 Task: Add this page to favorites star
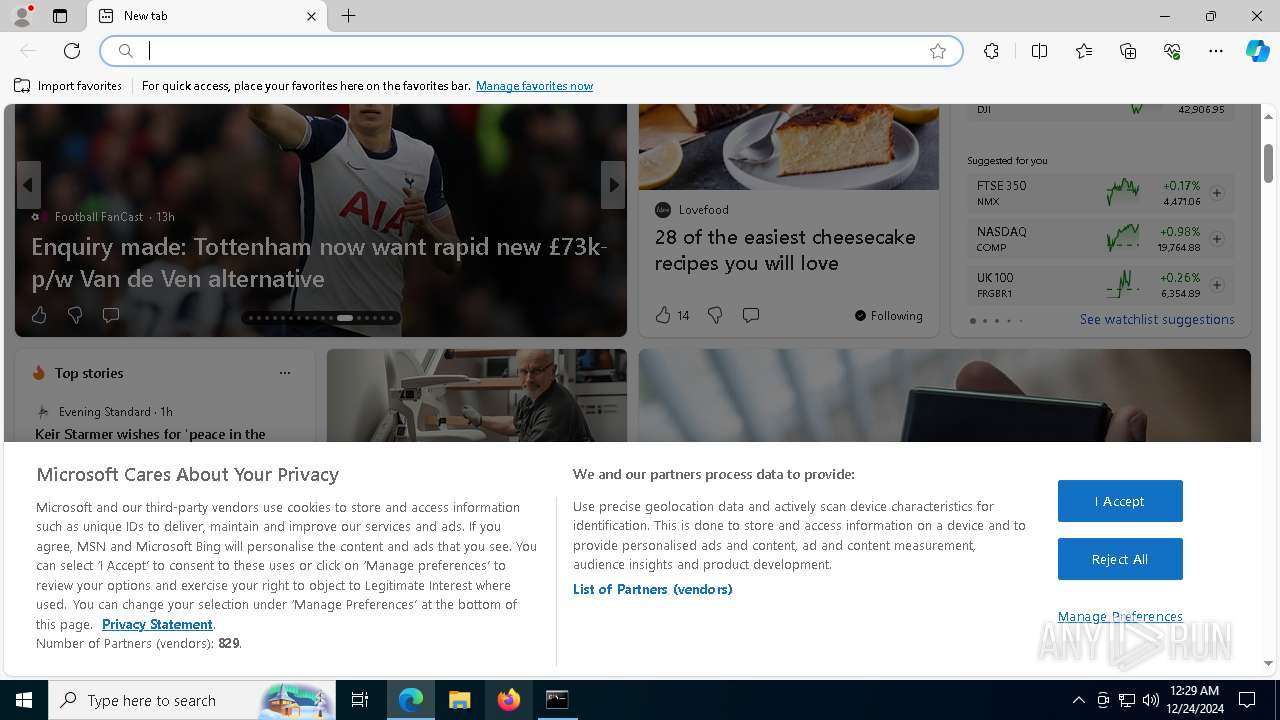pos(938,51)
